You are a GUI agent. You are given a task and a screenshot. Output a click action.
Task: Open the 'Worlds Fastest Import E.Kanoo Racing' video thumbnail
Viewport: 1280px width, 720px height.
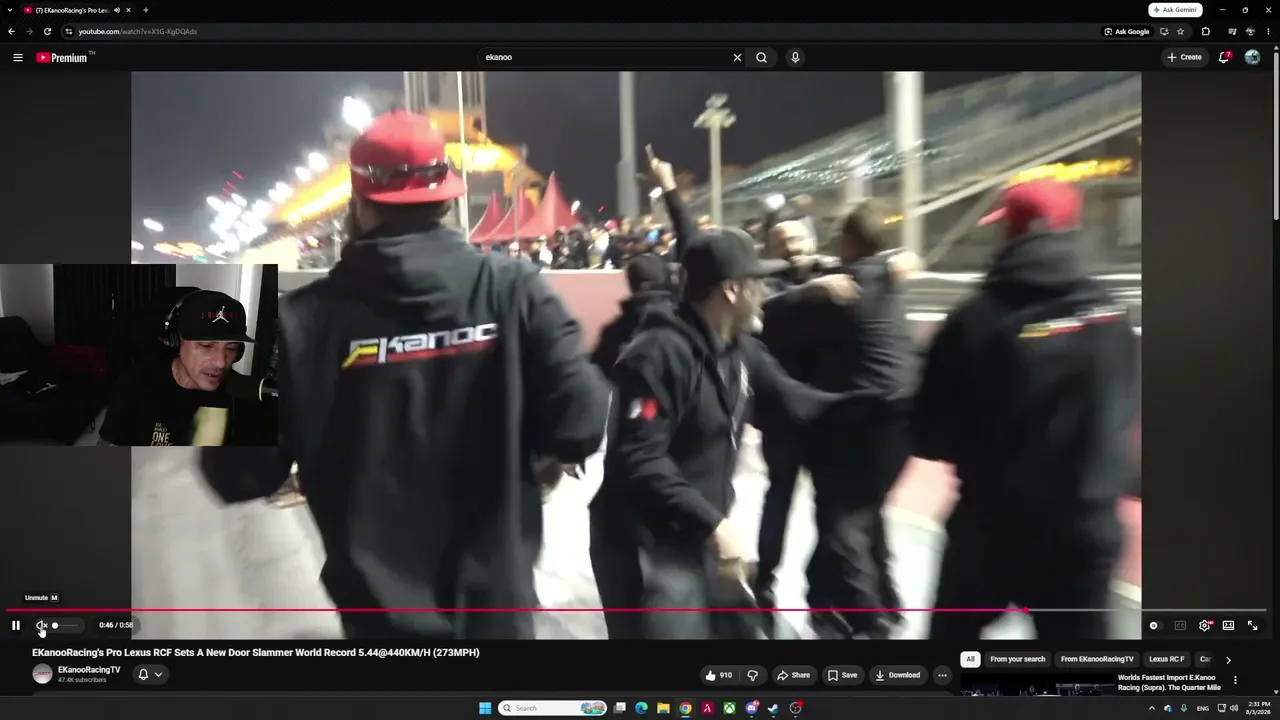coord(1036,686)
